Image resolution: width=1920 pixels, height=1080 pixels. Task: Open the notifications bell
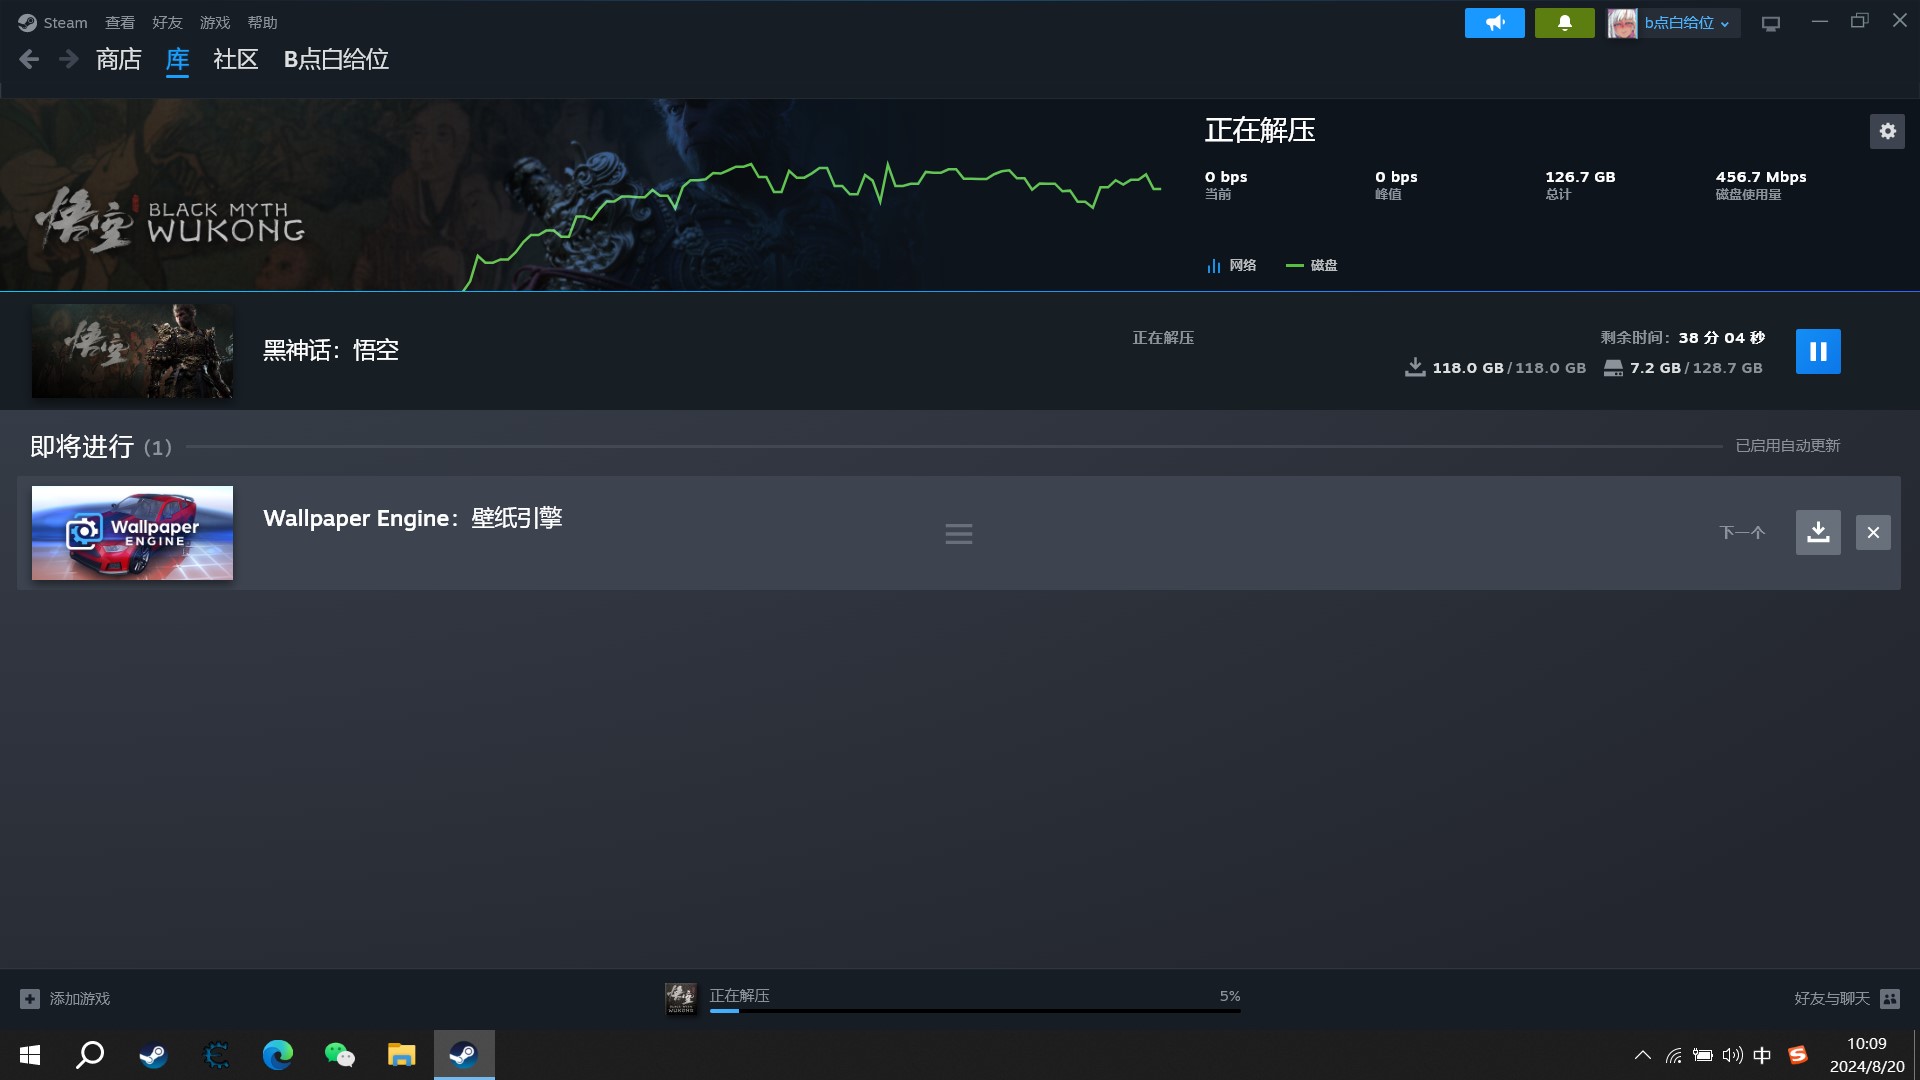pyautogui.click(x=1565, y=23)
